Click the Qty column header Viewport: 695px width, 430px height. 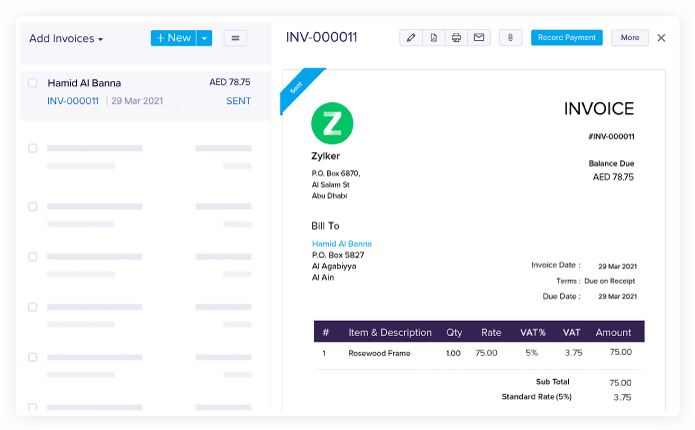point(454,332)
